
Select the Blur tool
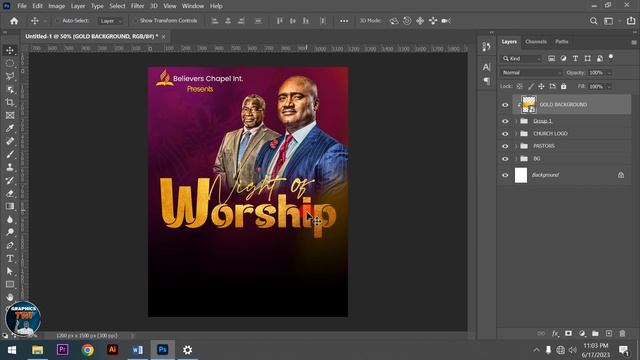pos(10,220)
